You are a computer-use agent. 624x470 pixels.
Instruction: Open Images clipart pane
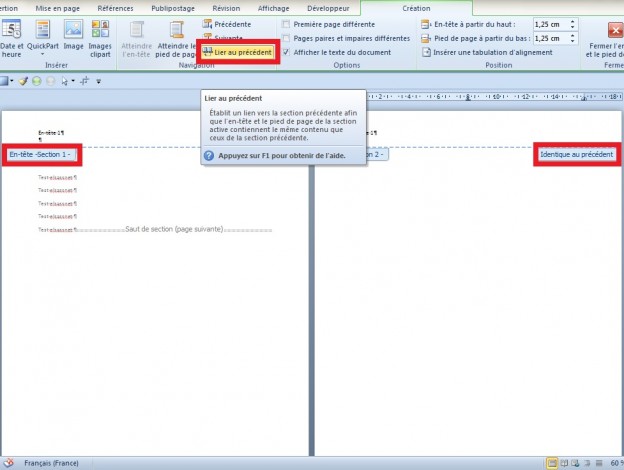point(100,39)
